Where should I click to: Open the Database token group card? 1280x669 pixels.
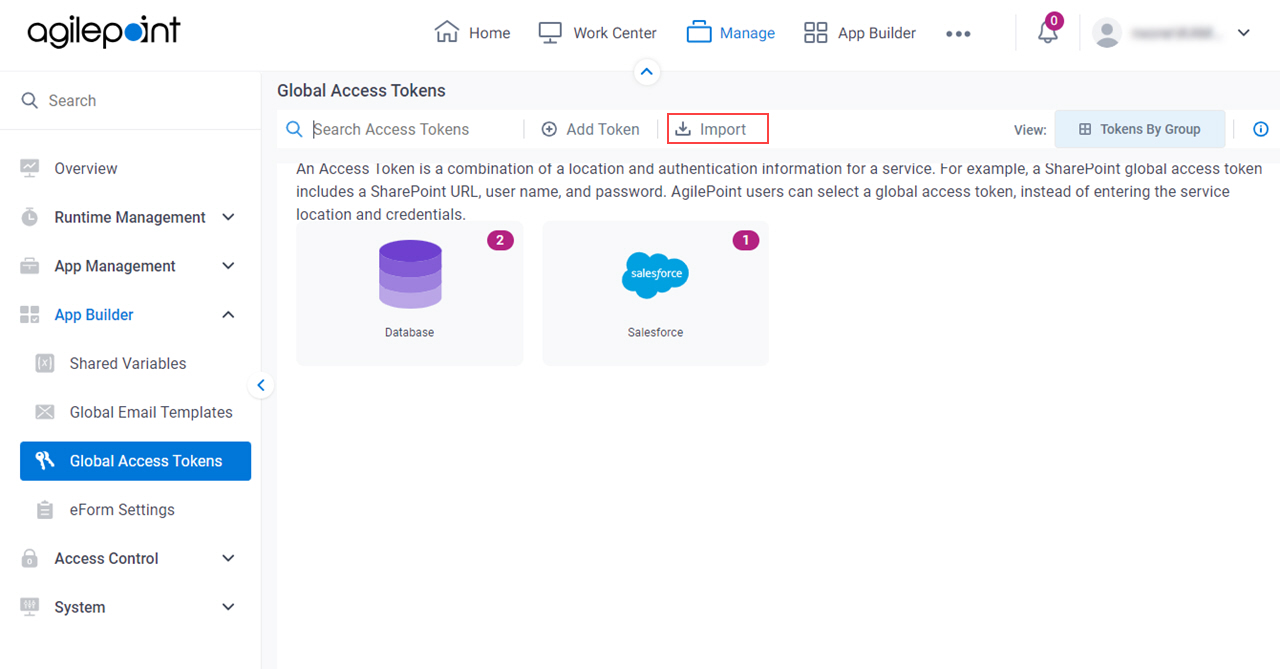point(410,293)
